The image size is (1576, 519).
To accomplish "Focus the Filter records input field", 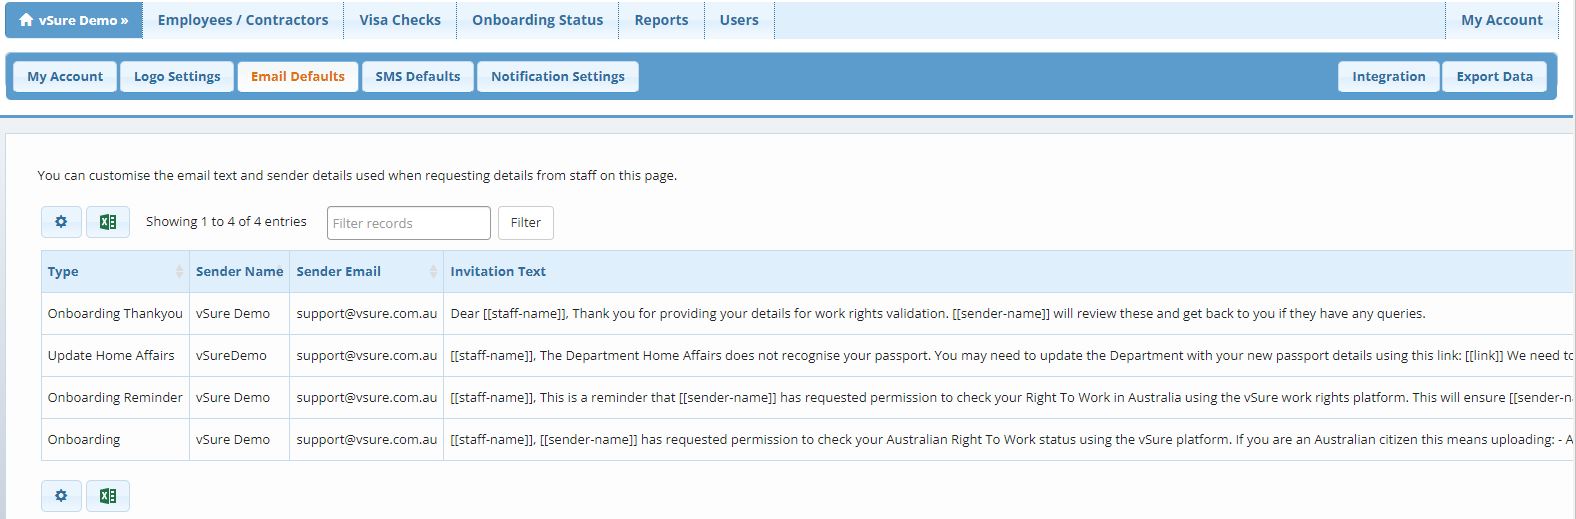I will [408, 223].
